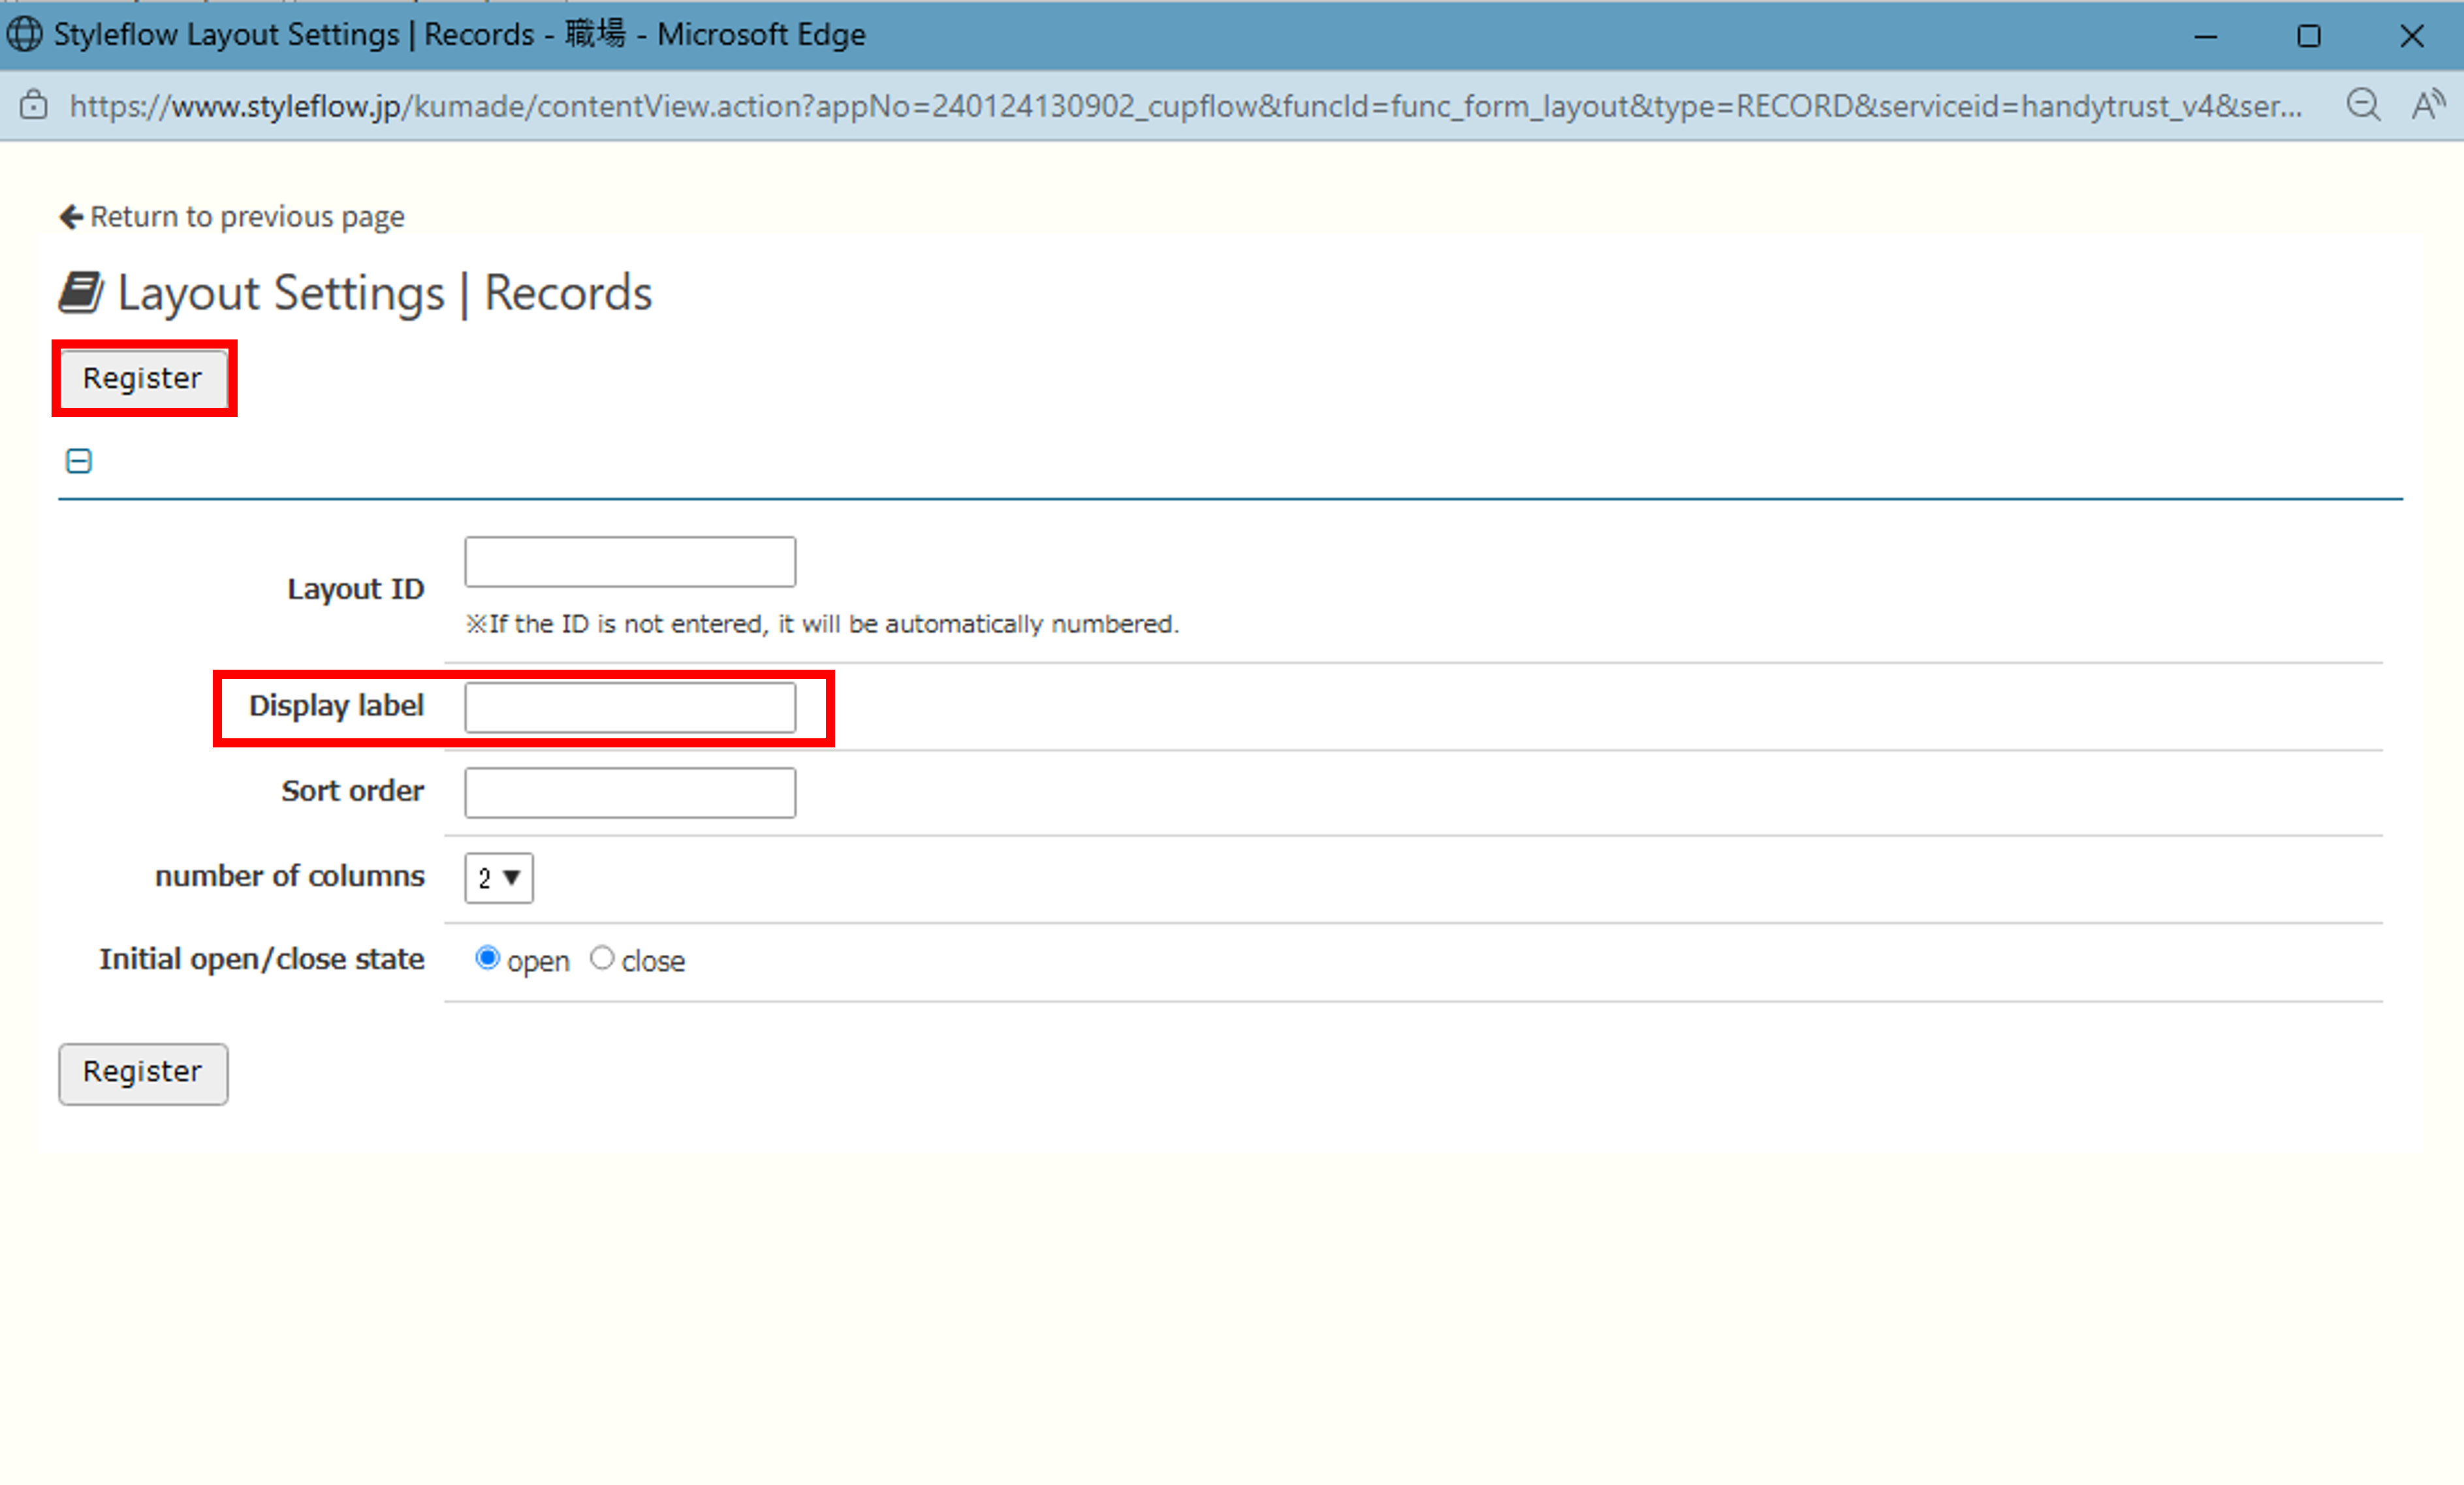The width and height of the screenshot is (2464, 1485).
Task: Minimize the Edge window
Action: [2206, 36]
